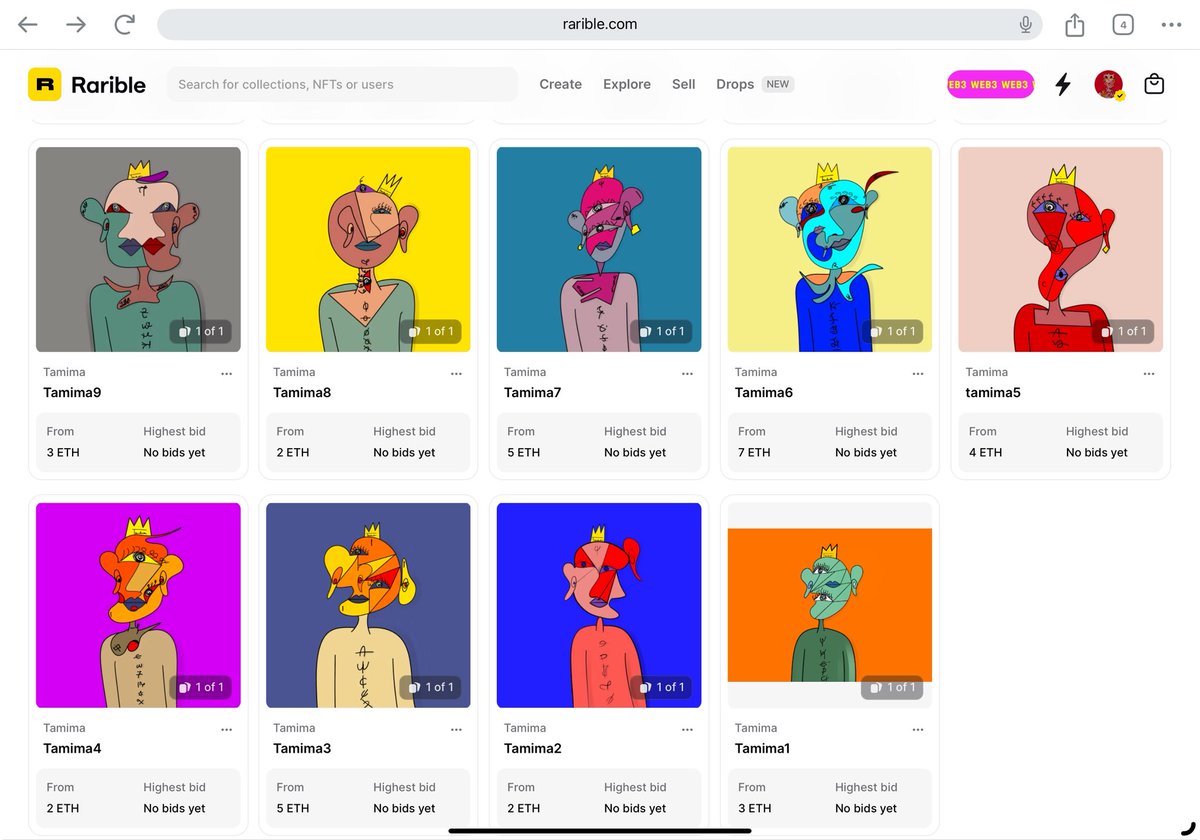1200x840 pixels.
Task: Open the Tamima8 more options menu
Action: tap(456, 373)
